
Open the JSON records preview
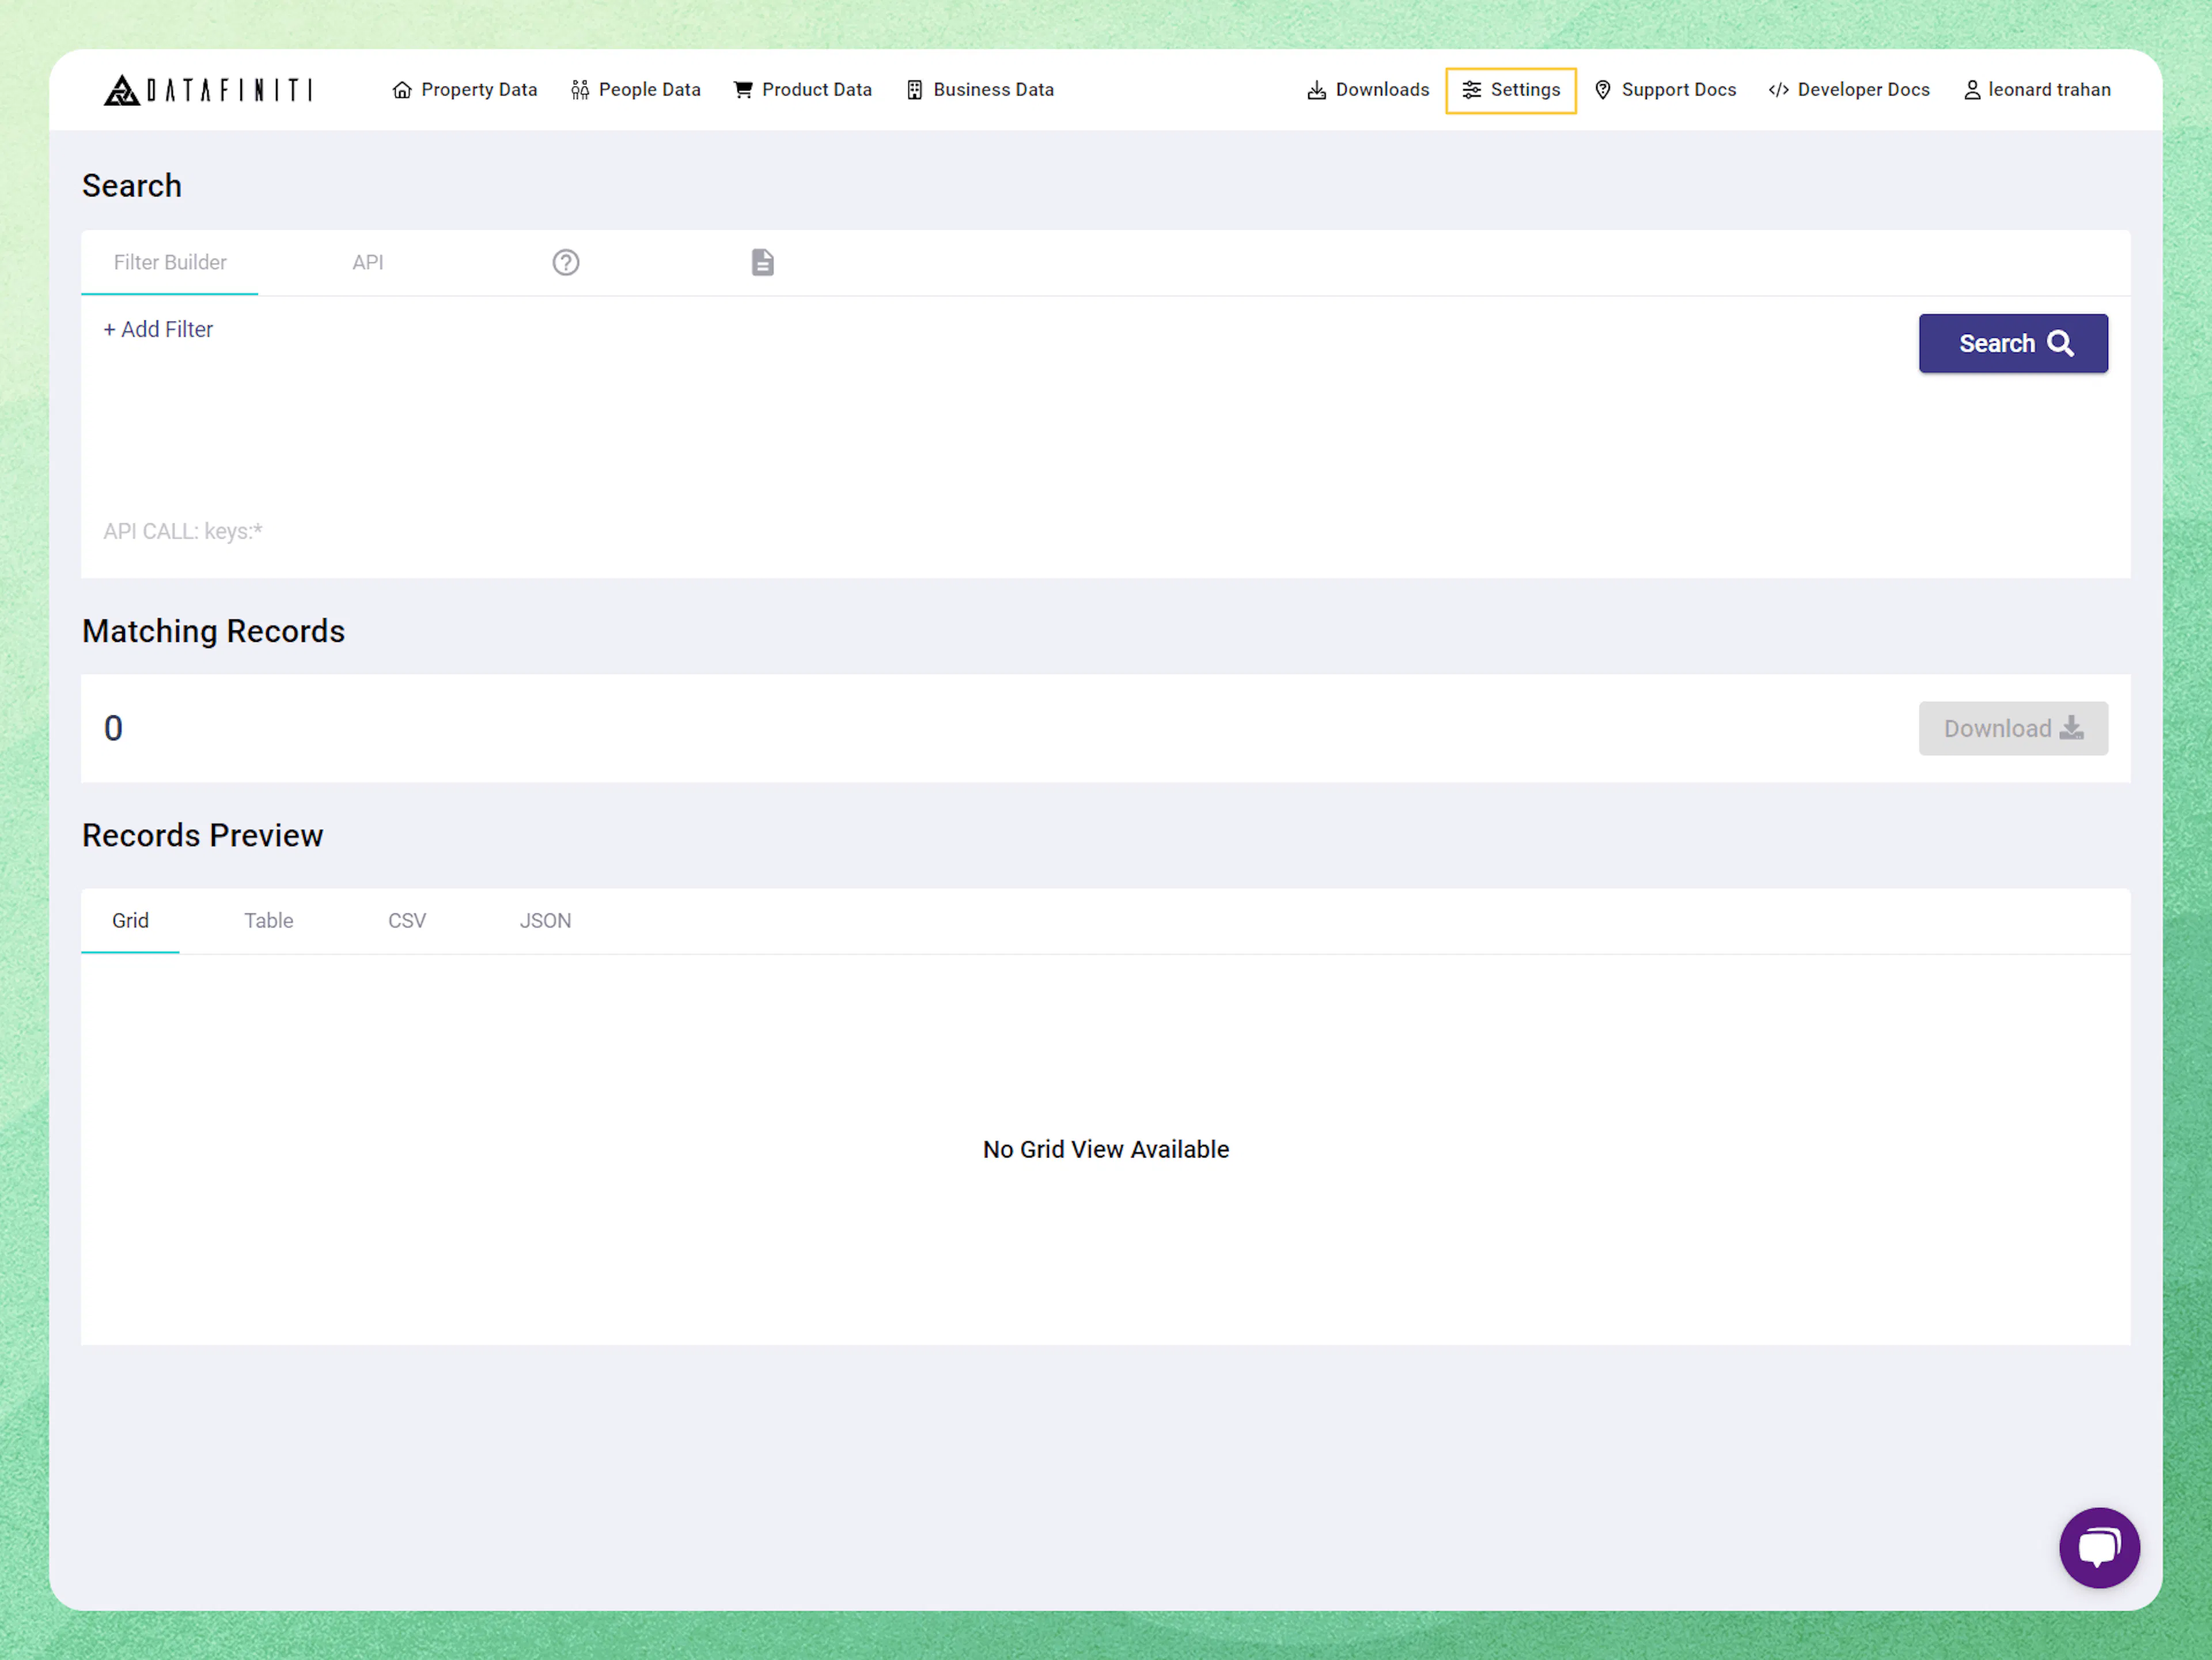pyautogui.click(x=545, y=920)
